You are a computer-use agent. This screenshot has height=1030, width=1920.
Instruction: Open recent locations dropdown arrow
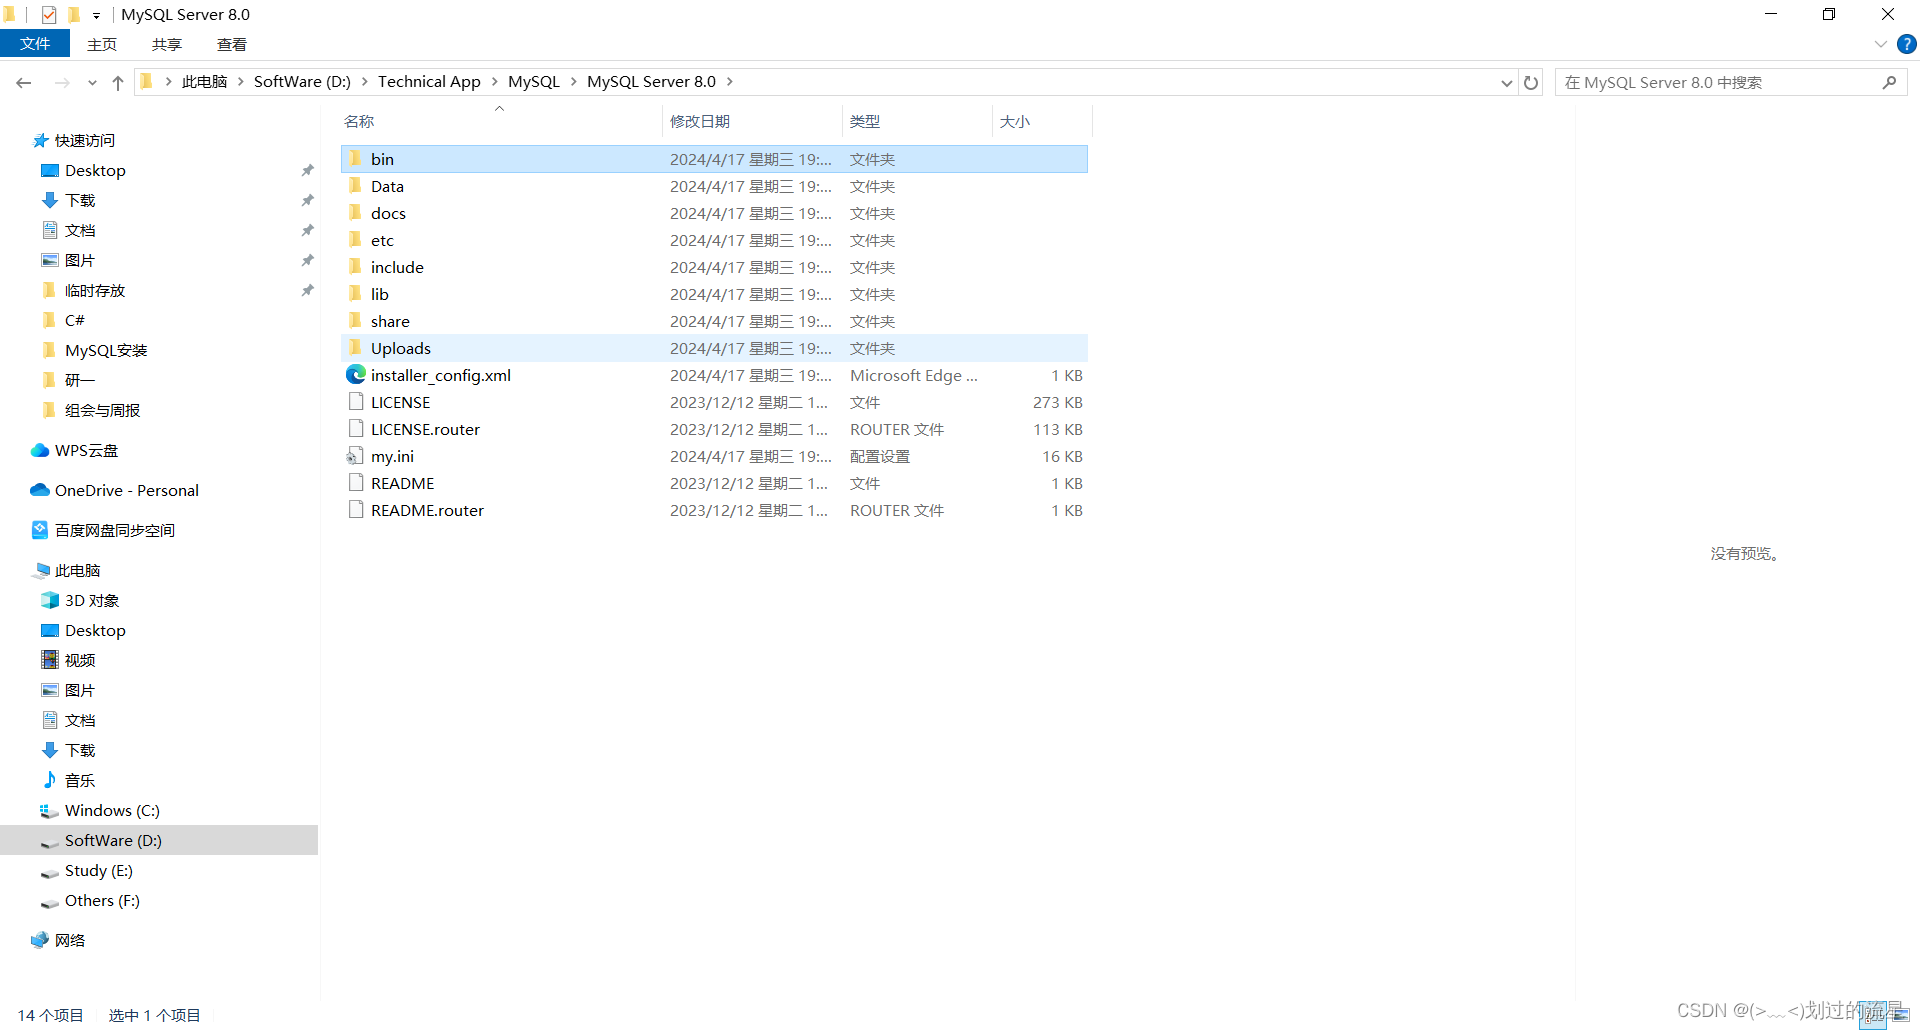(92, 83)
